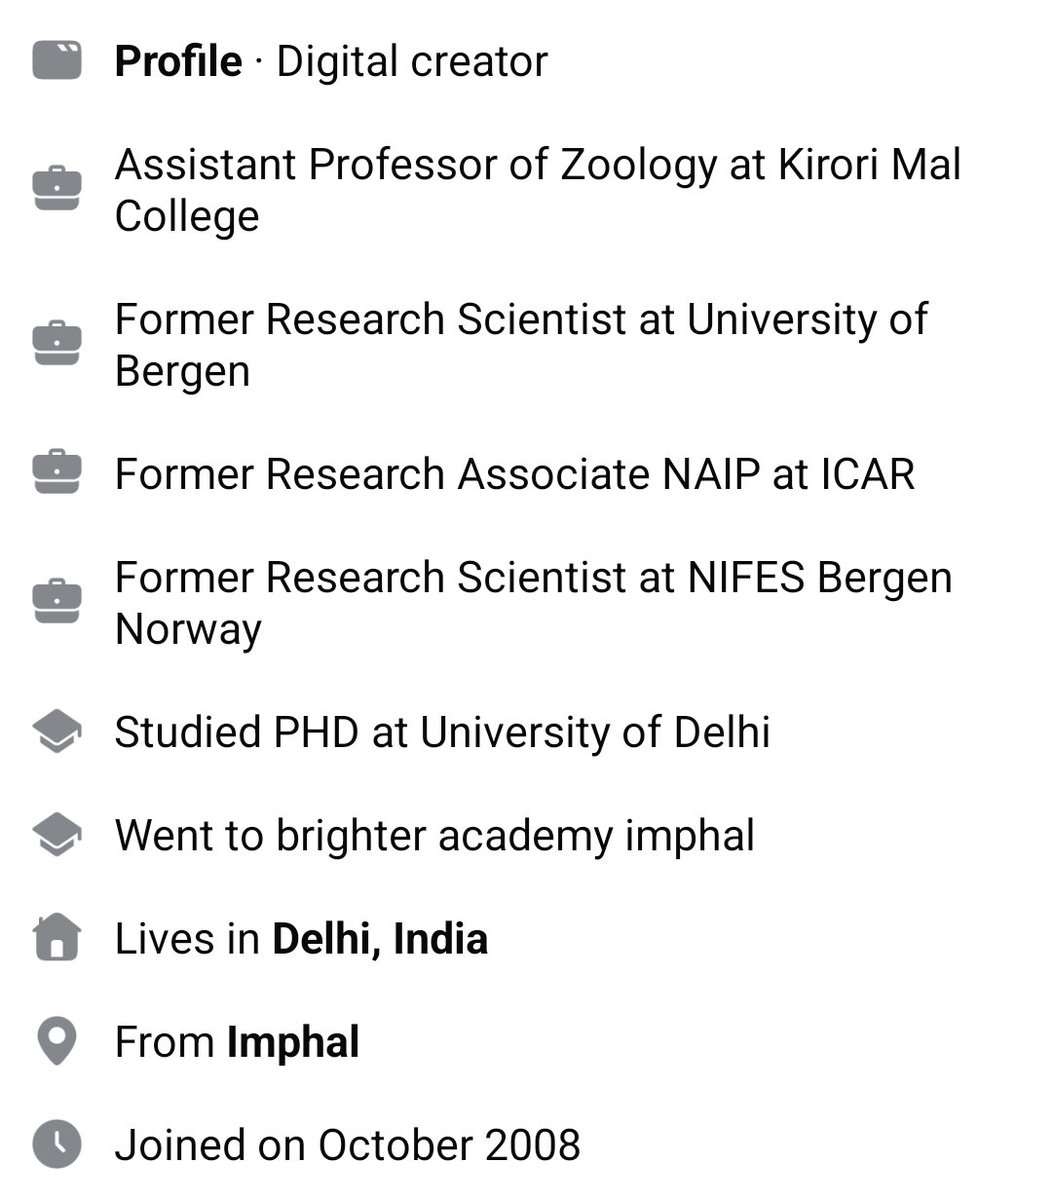Image resolution: width=1052 pixels, height=1200 pixels.
Task: Open Former Research Scientist at University of Bergen
Action: click(x=521, y=345)
